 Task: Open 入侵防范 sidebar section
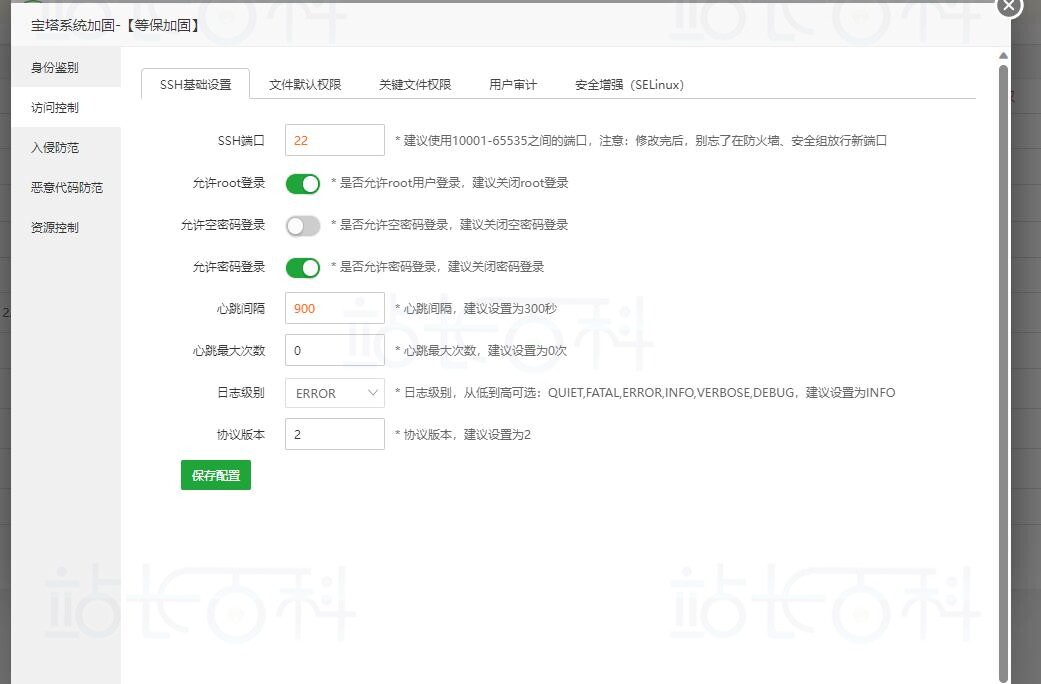(55, 148)
